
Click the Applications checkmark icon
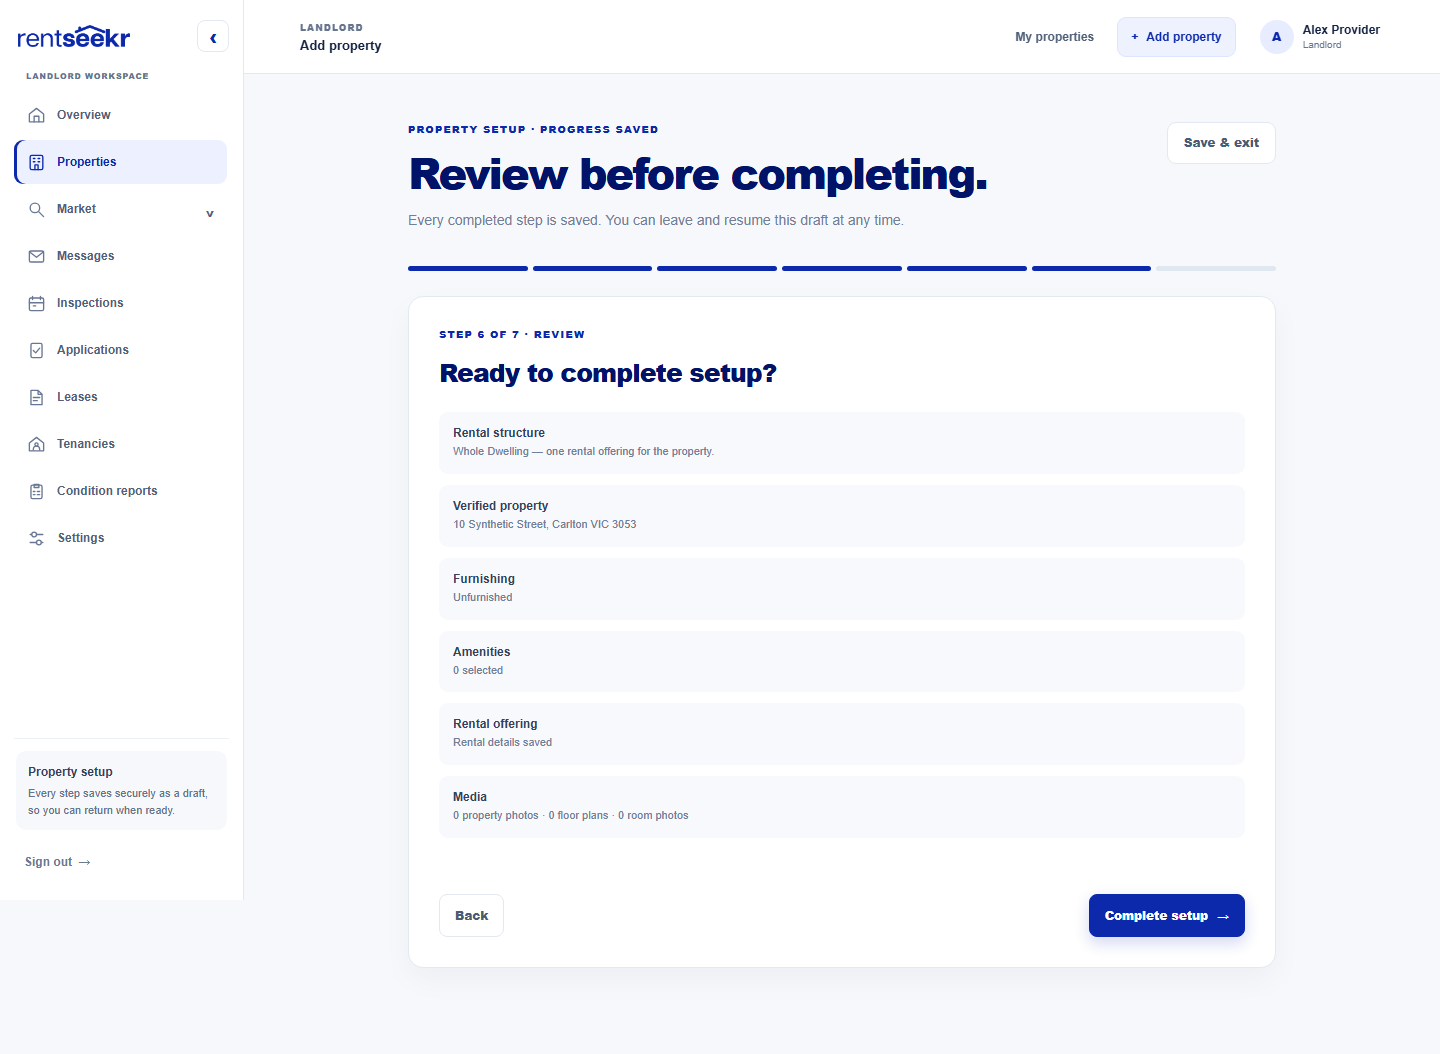pos(37,350)
